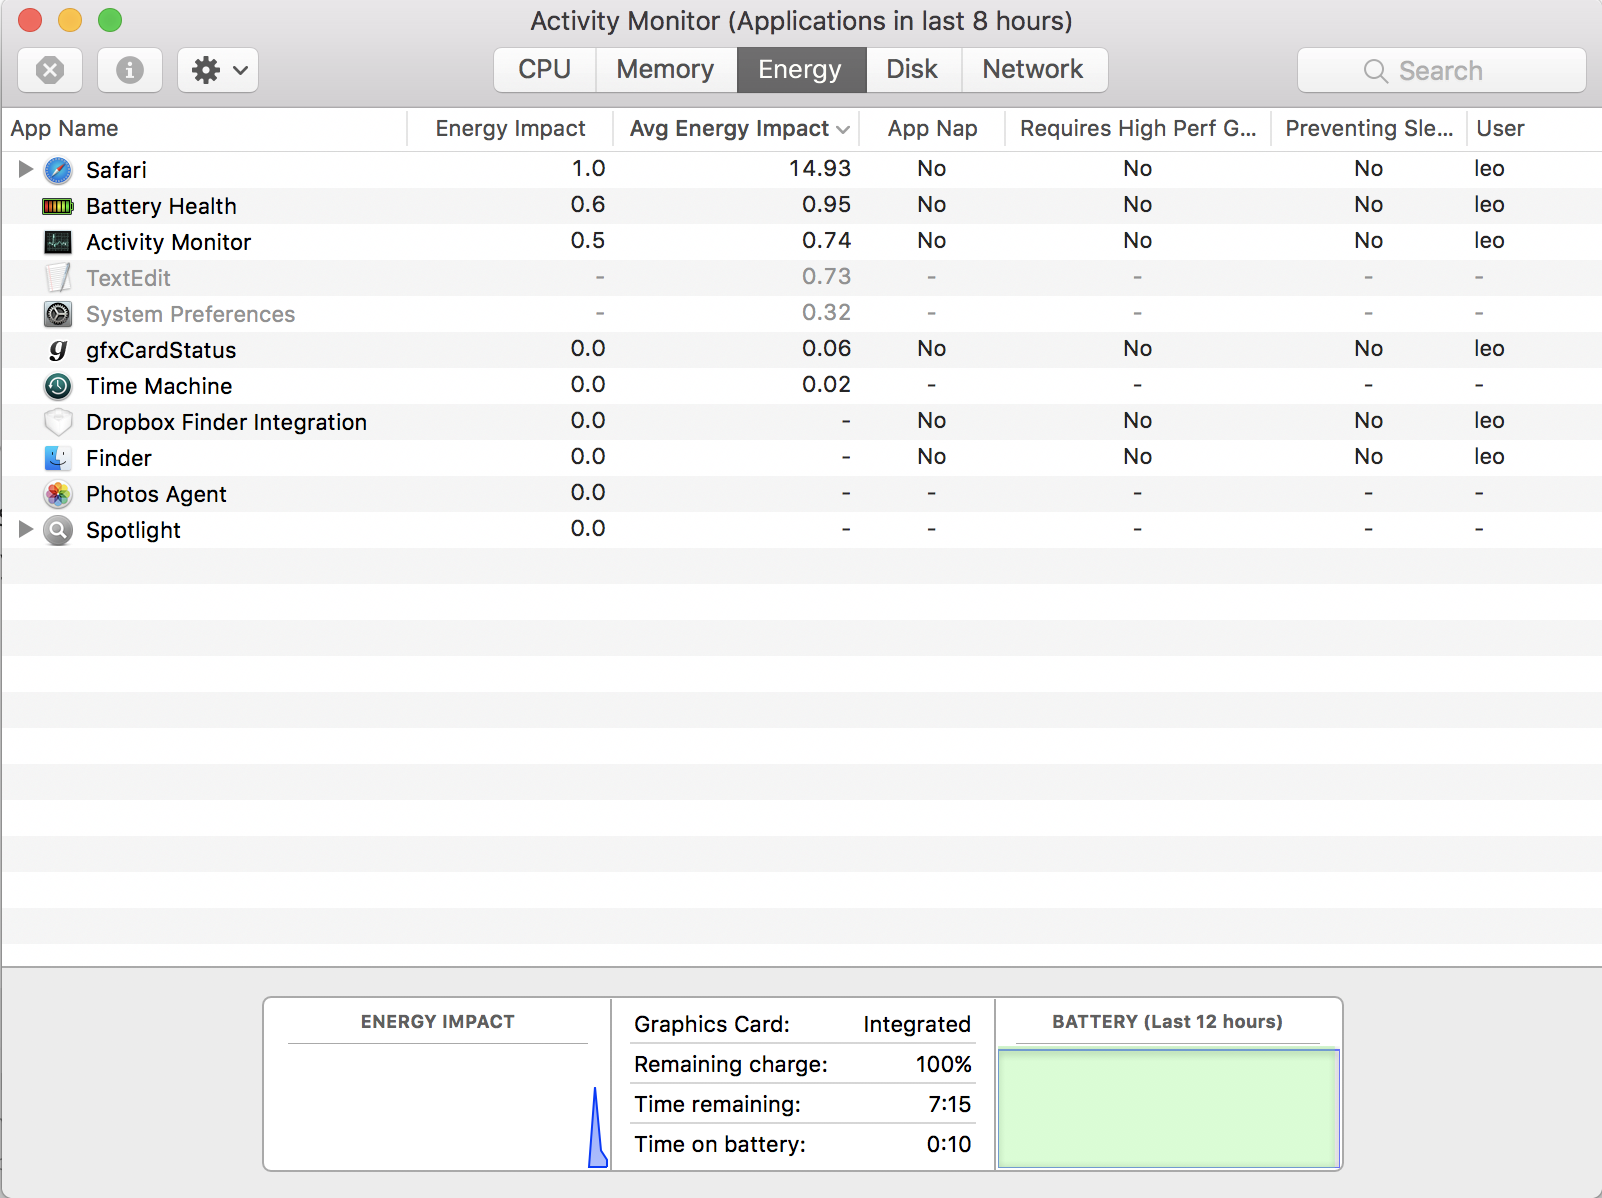Image resolution: width=1602 pixels, height=1198 pixels.
Task: Switch to the CPU tab
Action: [545, 70]
